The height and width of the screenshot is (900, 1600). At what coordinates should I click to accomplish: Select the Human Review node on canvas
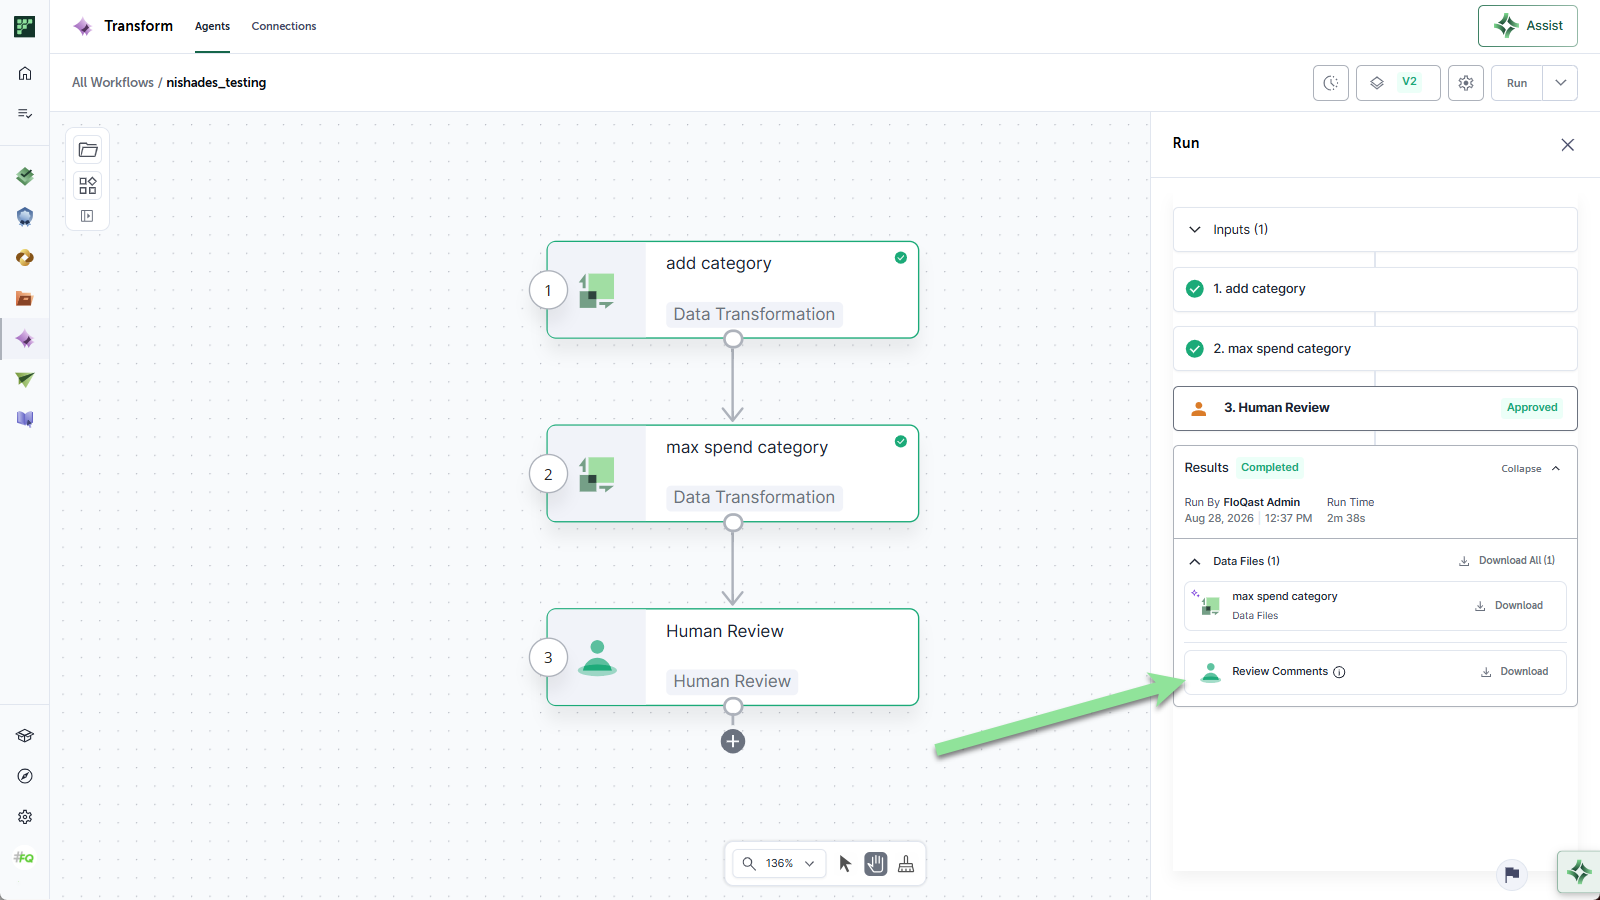732,657
